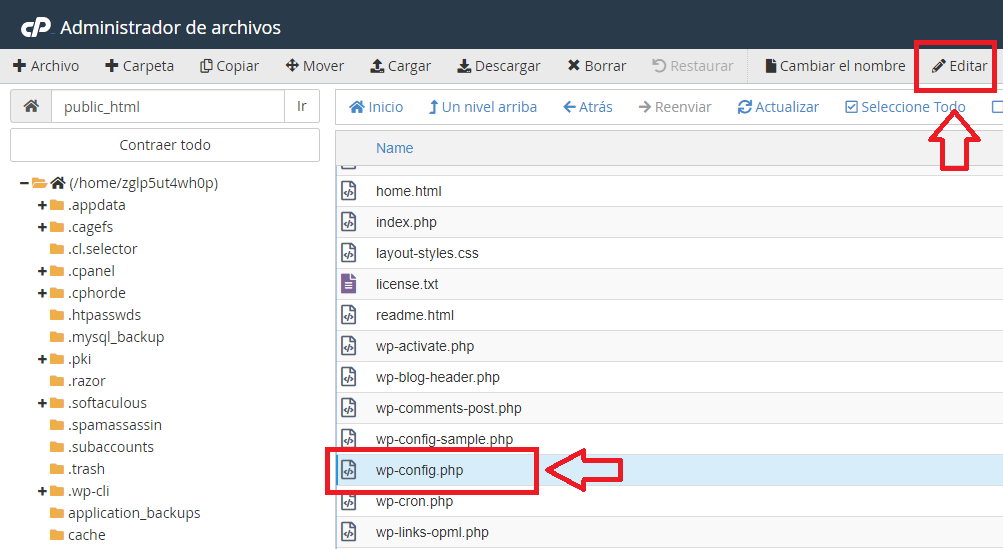Create a new file with Archivo
This screenshot has height=549, width=1003.
click(x=46, y=66)
